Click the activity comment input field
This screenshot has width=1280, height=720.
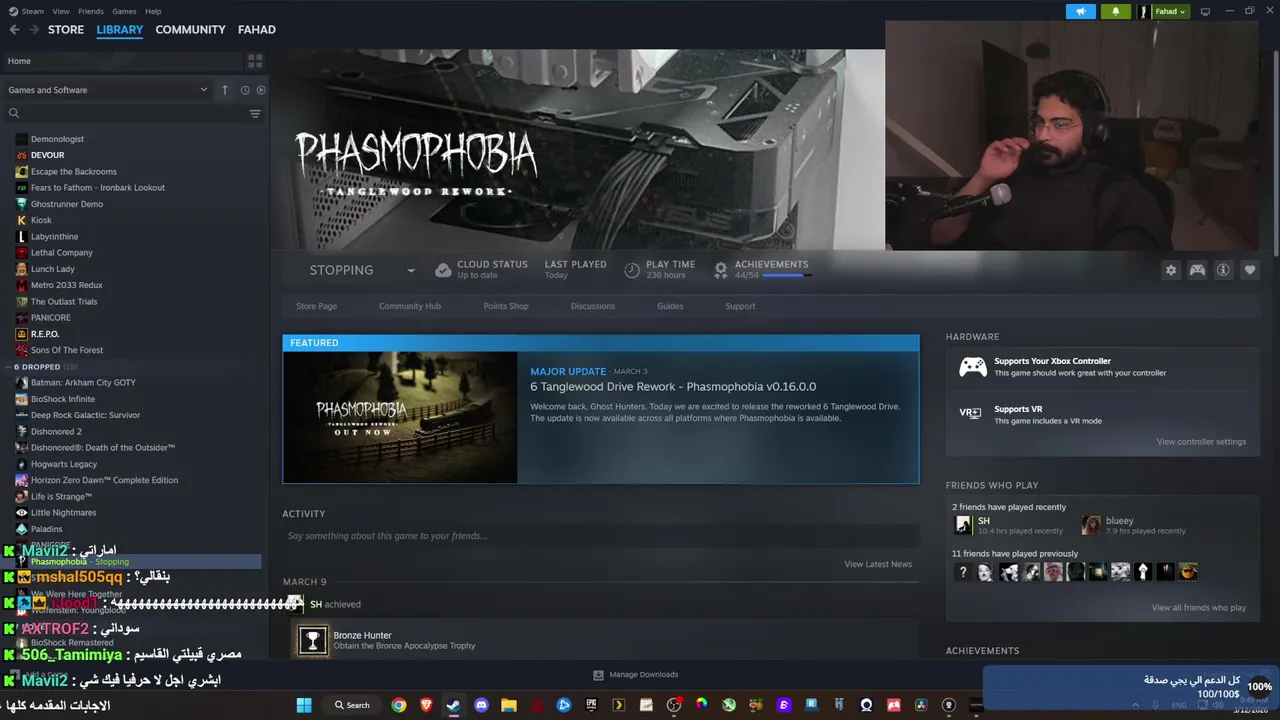[x=600, y=536]
